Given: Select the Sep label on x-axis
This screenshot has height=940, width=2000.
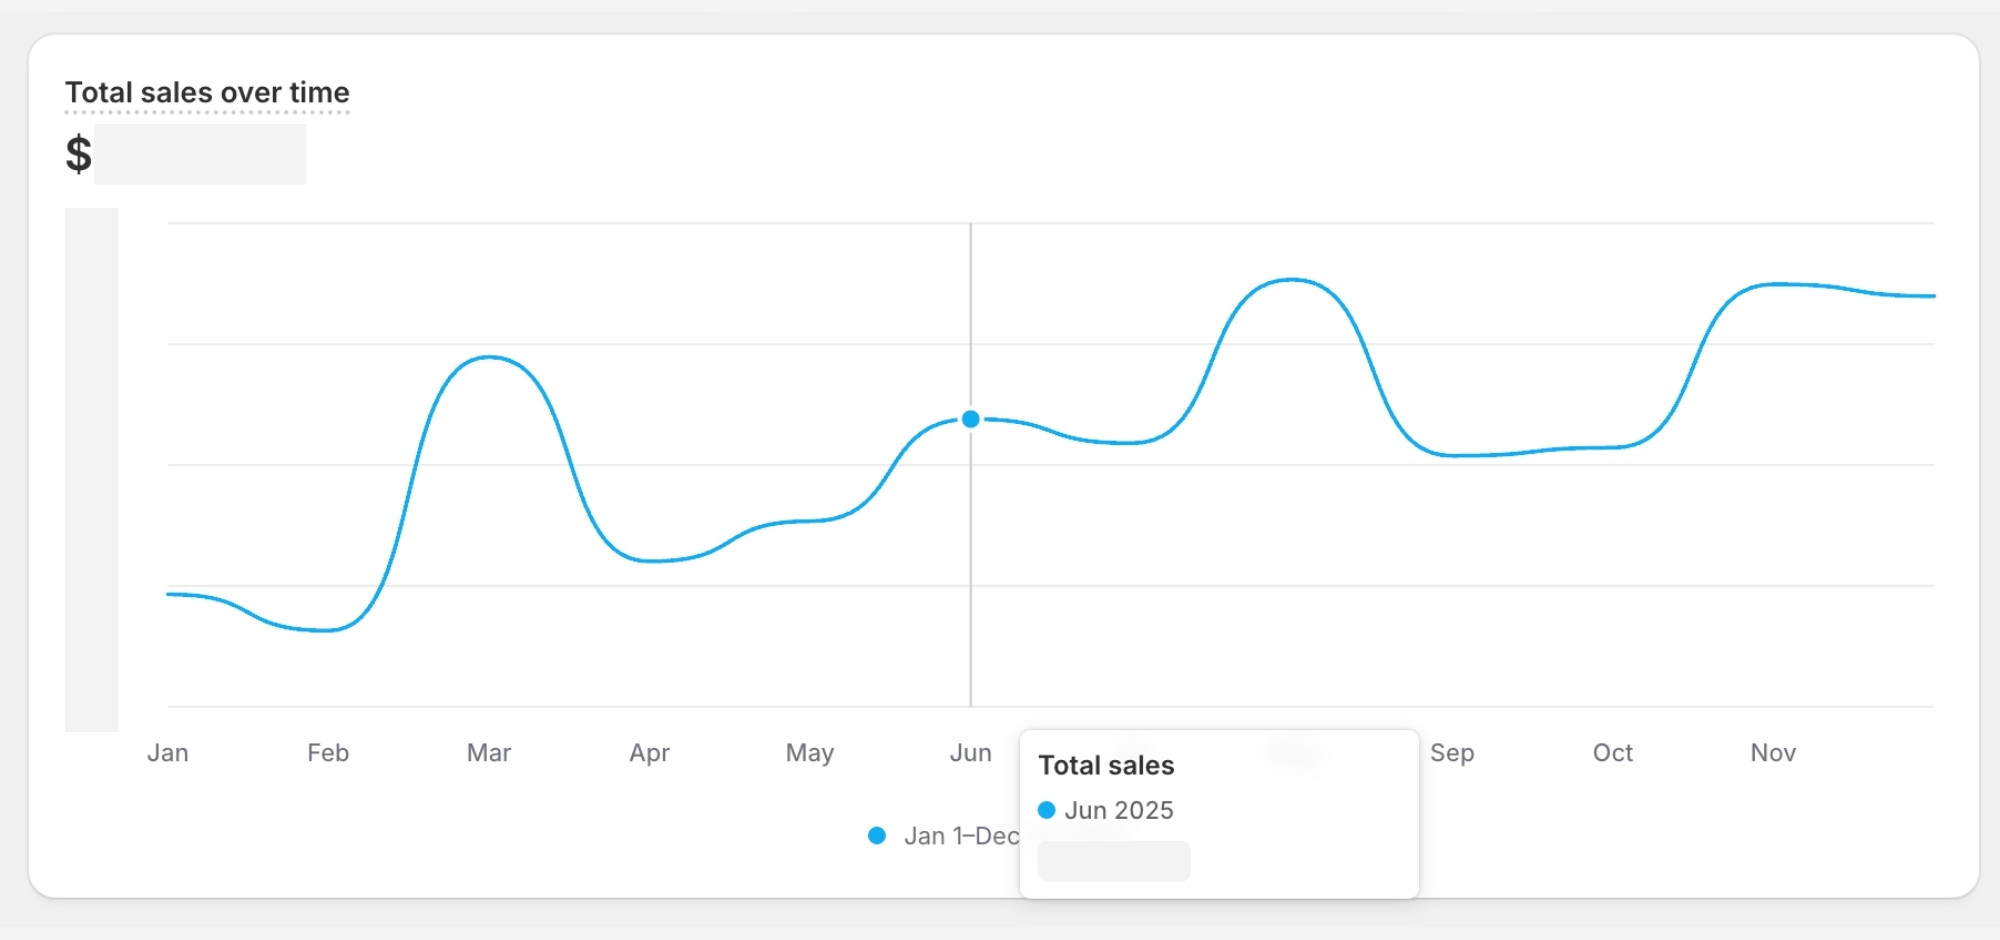Looking at the screenshot, I should (1452, 753).
